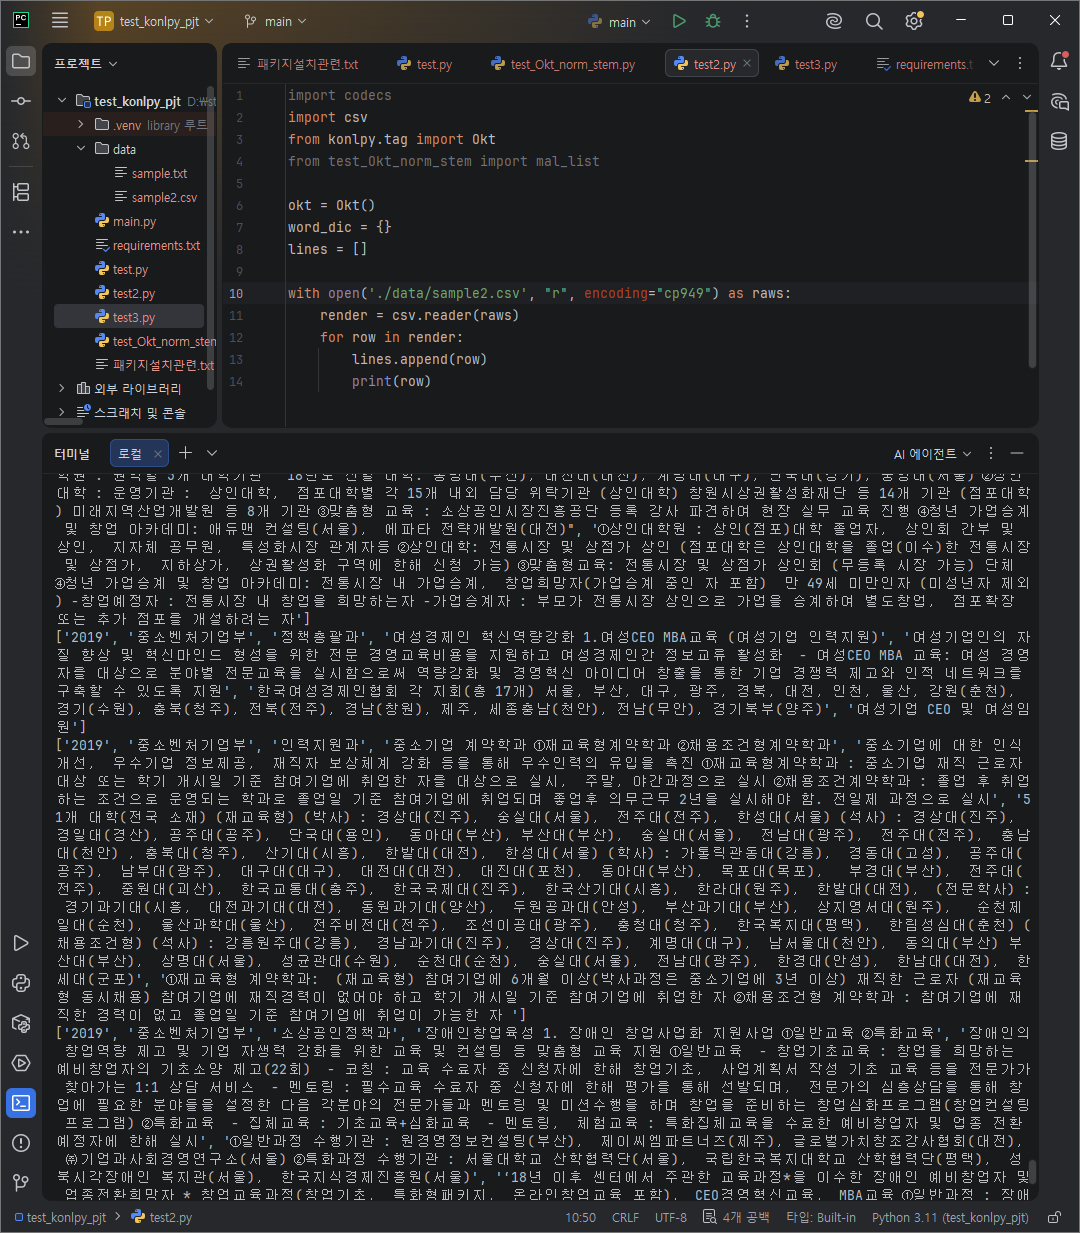Screen dimensions: 1080x1233
Task: Open AI chat panel on right sidebar
Action: click(x=1059, y=101)
